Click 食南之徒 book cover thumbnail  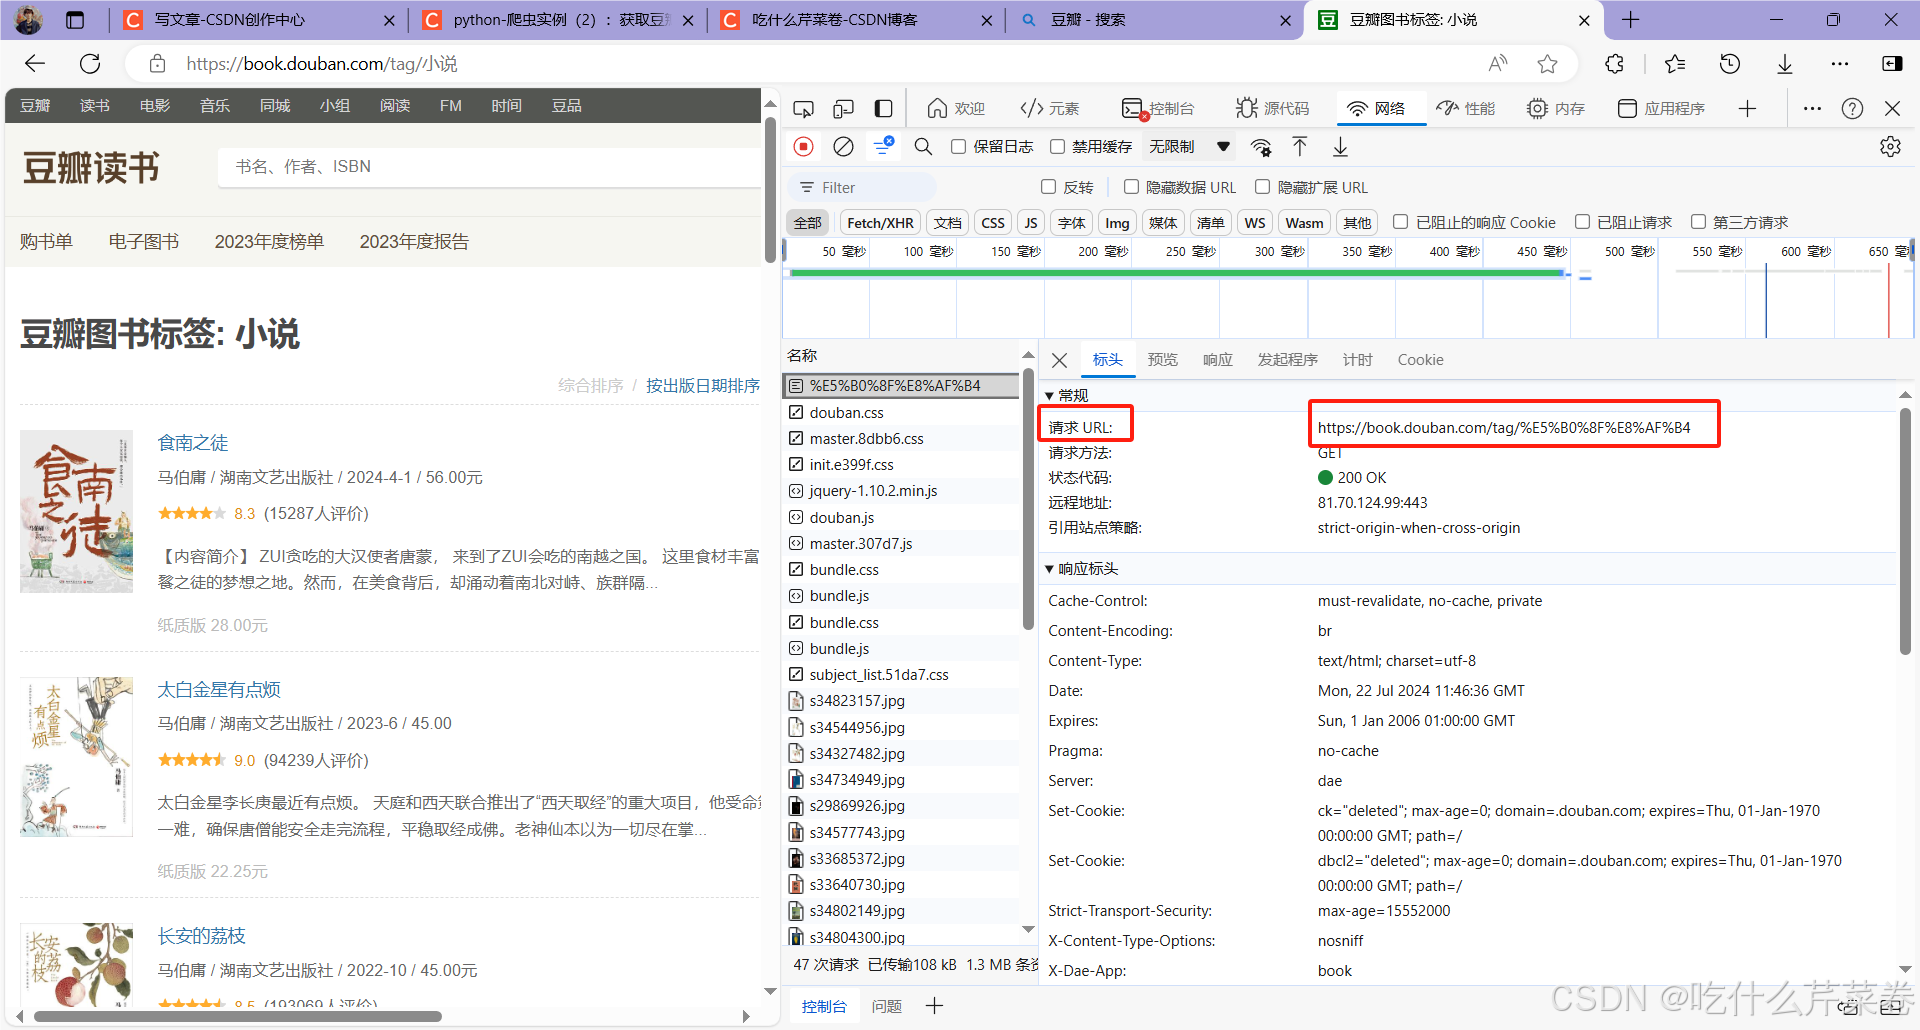click(x=76, y=511)
